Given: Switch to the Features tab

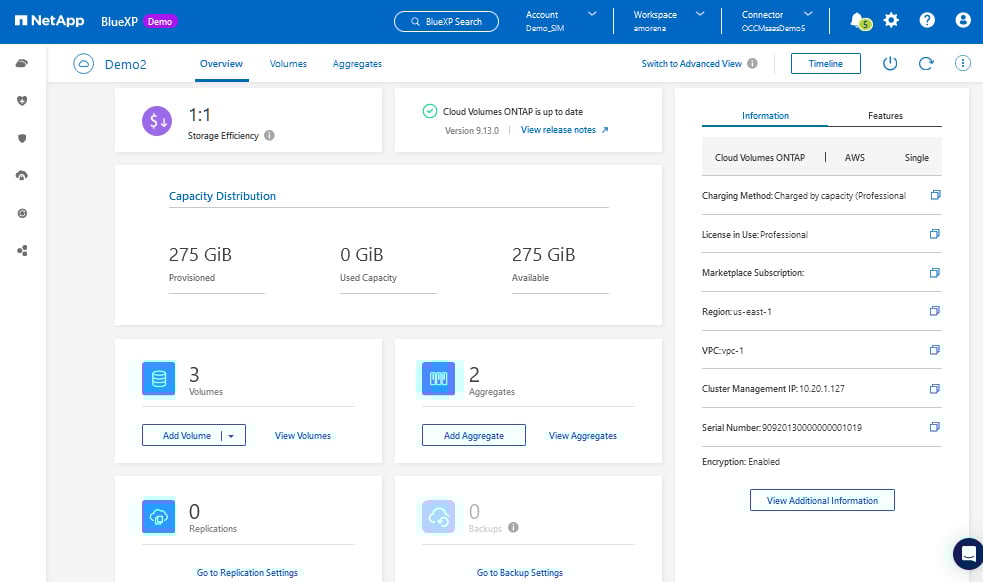Looking at the screenshot, I should point(885,116).
